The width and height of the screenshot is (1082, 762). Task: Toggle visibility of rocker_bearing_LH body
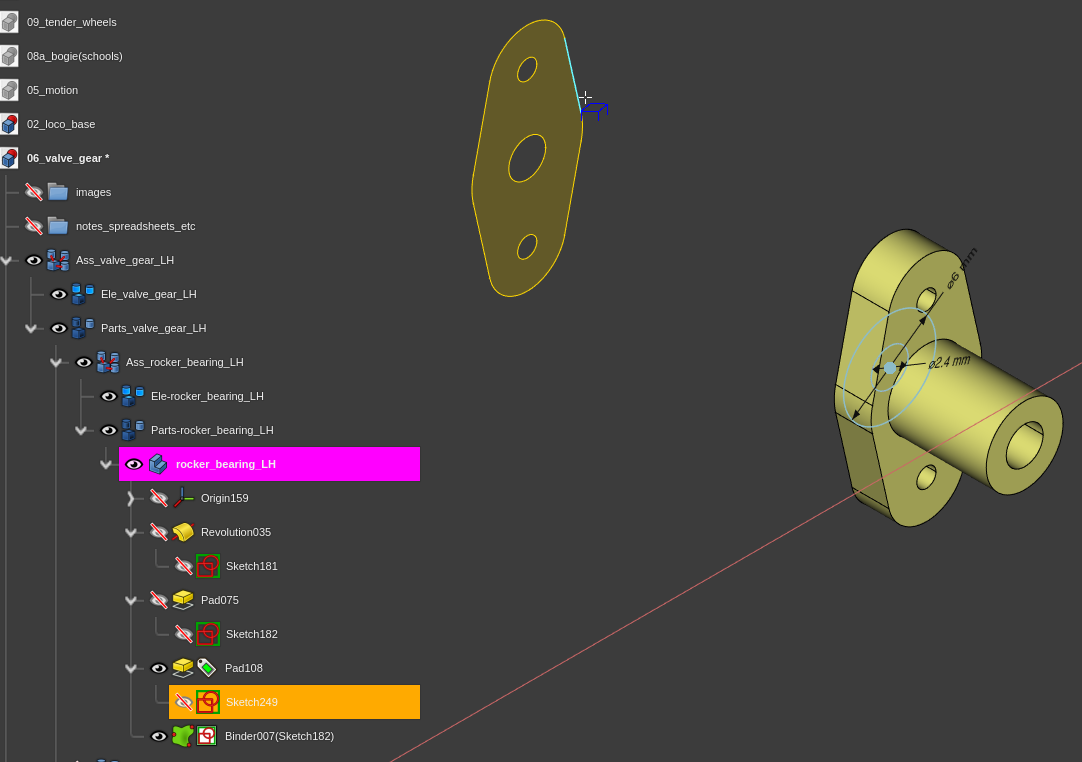point(133,464)
